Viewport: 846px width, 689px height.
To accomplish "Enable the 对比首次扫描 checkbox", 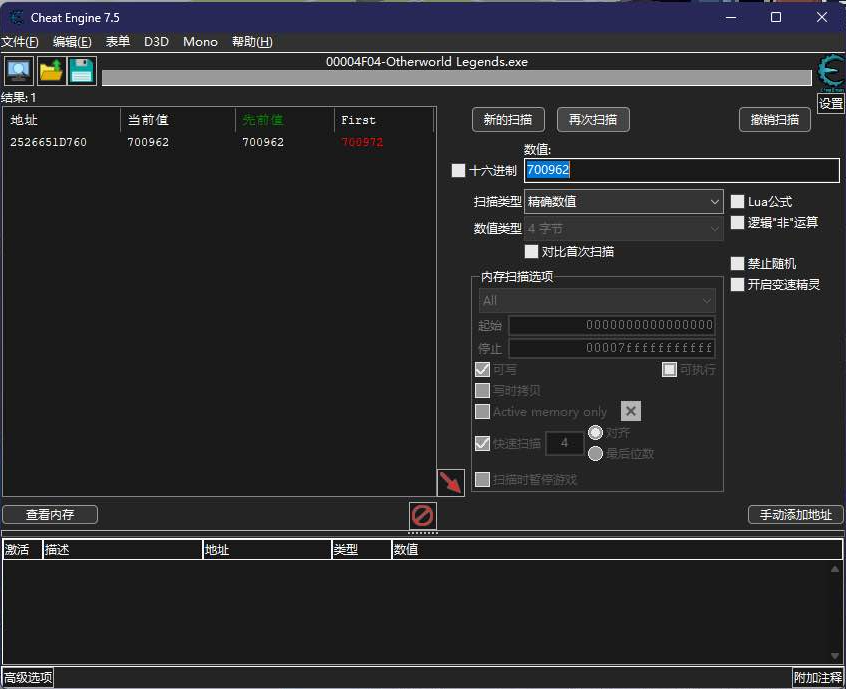I will 531,251.
